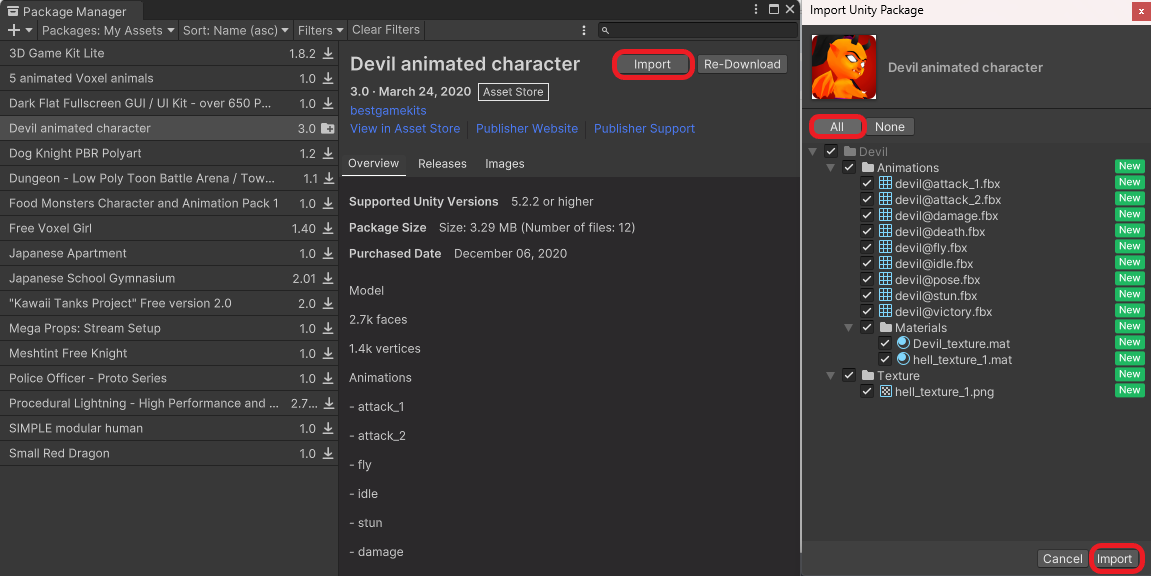
Task: Open the bestgamekits publisher link
Action: coord(388,111)
